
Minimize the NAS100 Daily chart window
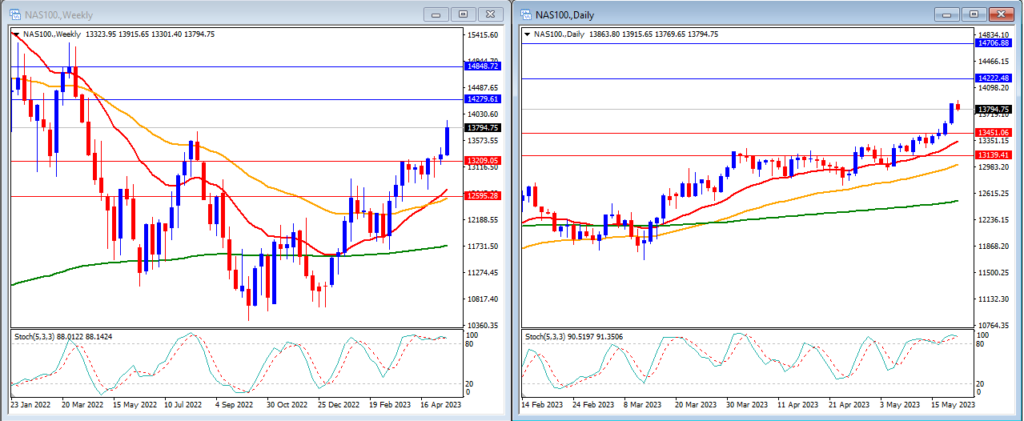948,14
